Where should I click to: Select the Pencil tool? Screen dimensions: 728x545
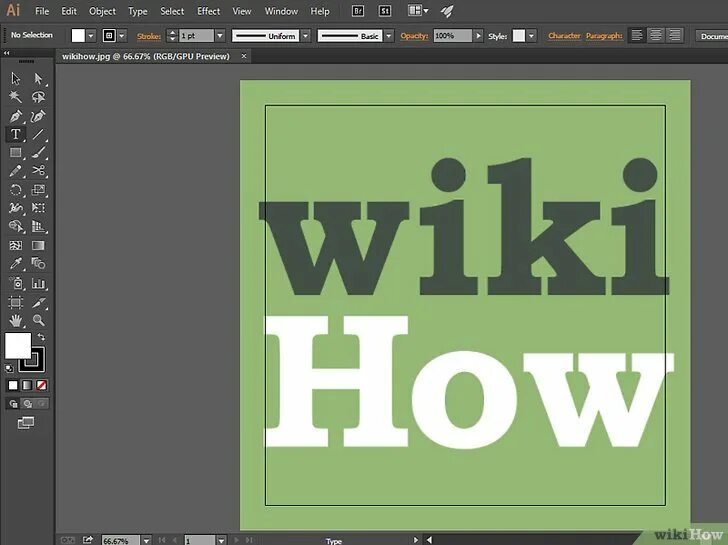point(15,171)
